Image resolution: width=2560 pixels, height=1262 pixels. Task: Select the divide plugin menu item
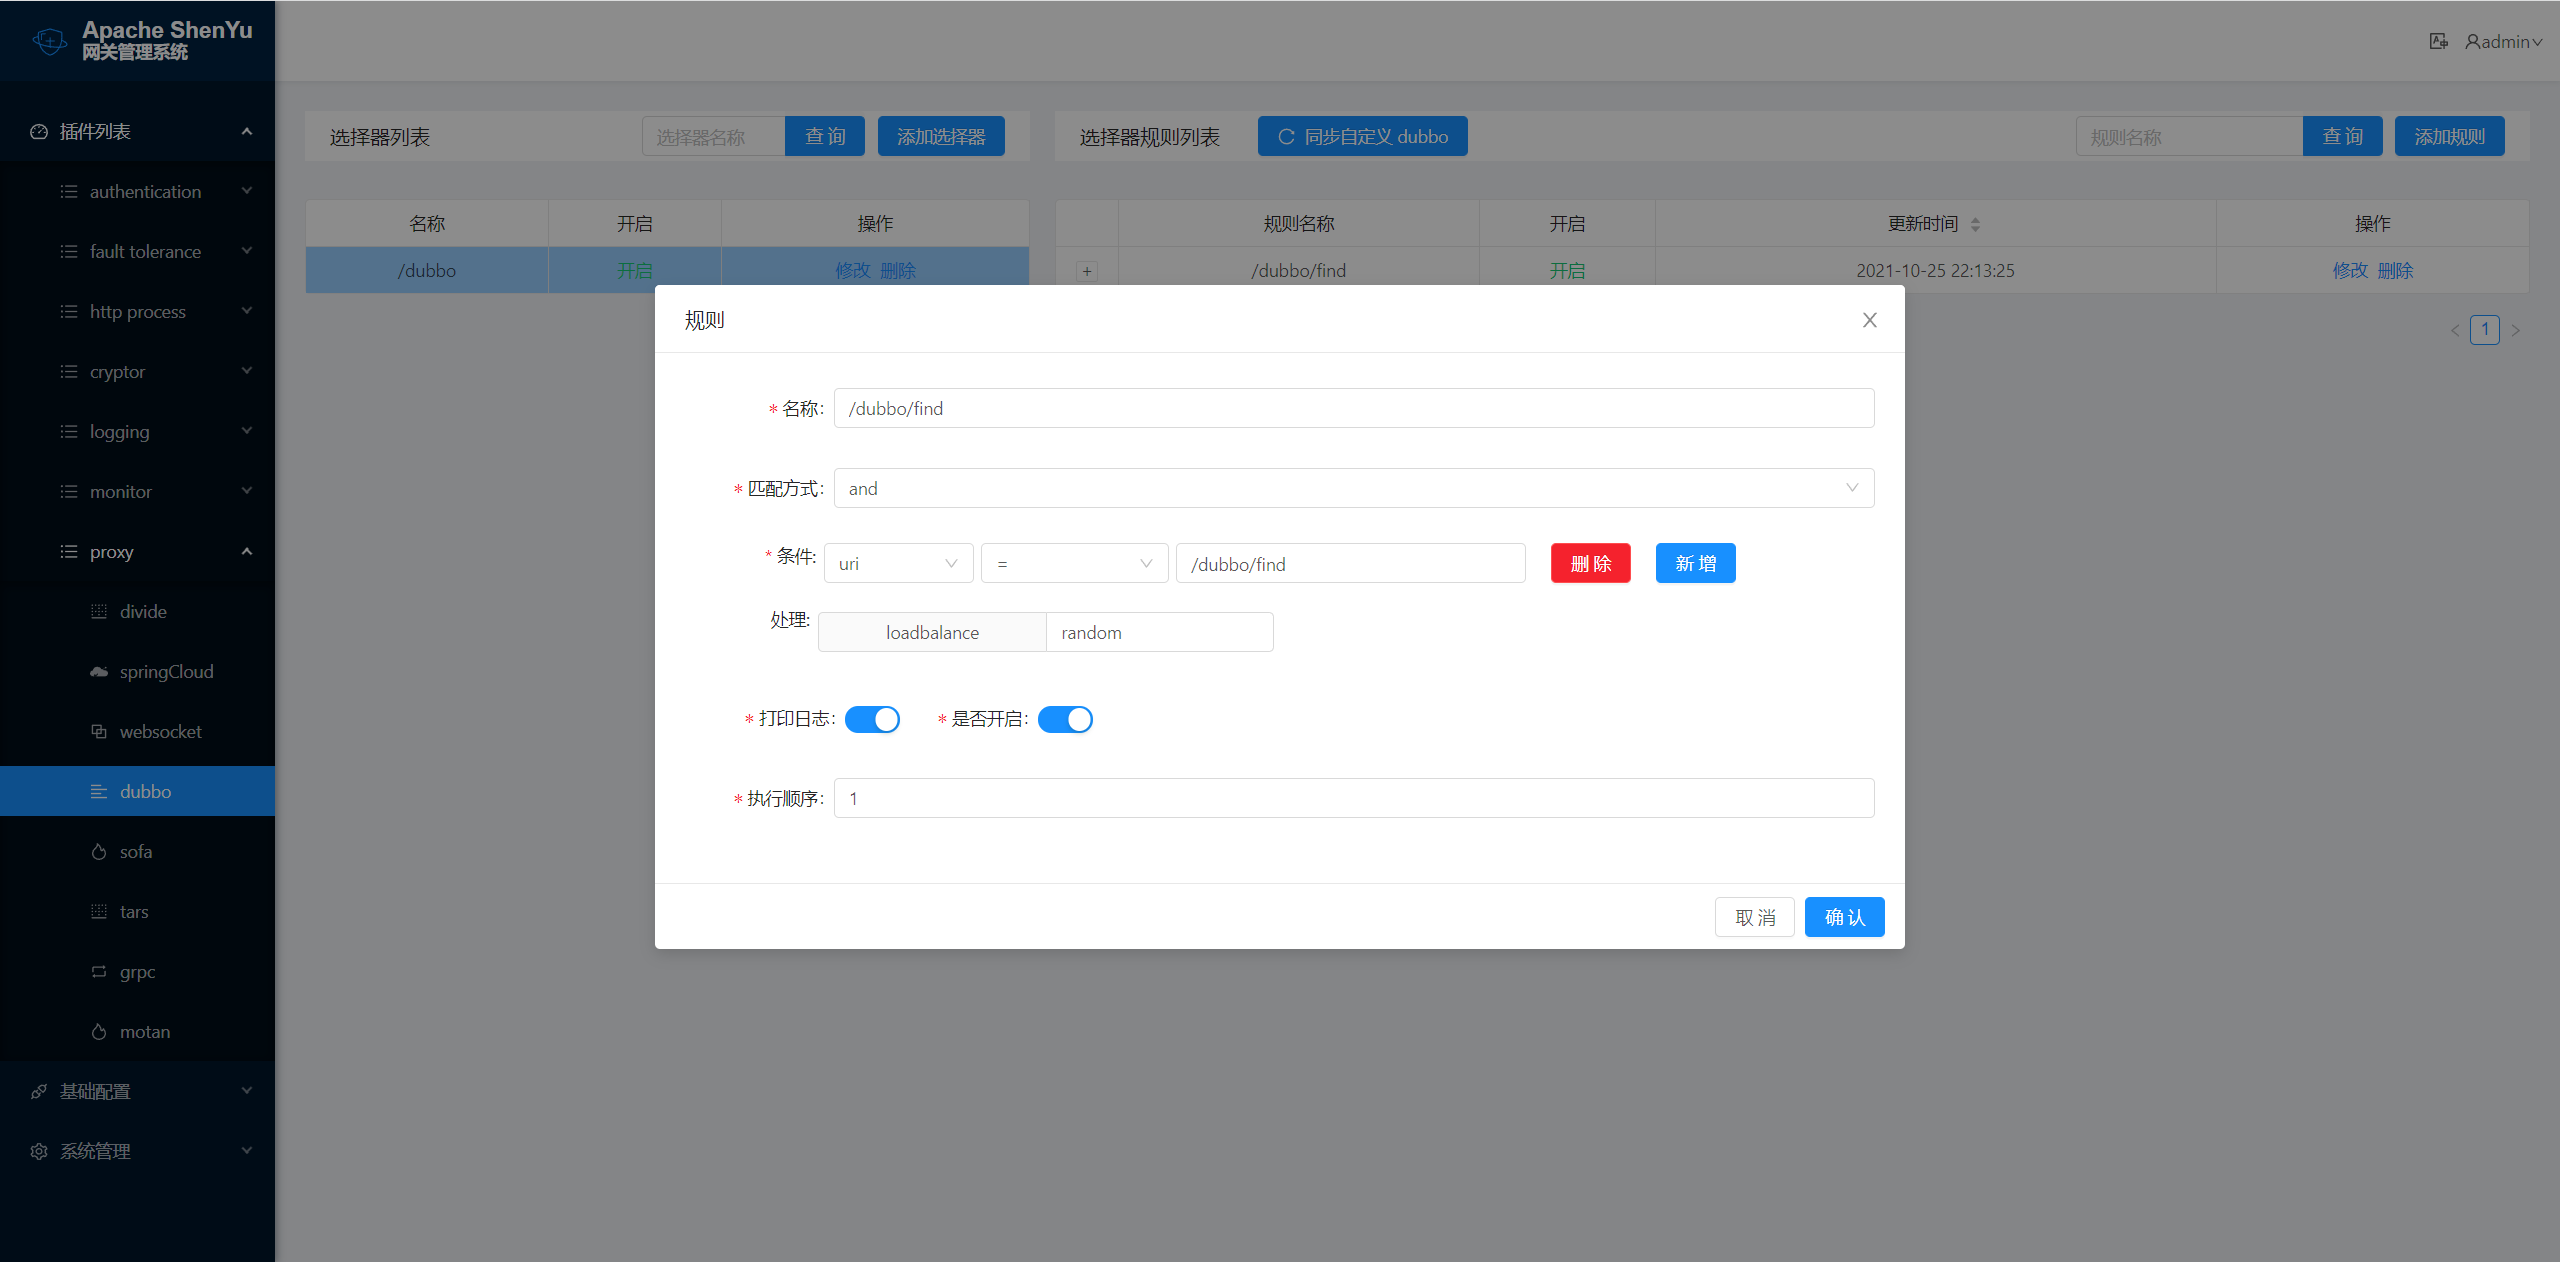pyautogui.click(x=143, y=611)
